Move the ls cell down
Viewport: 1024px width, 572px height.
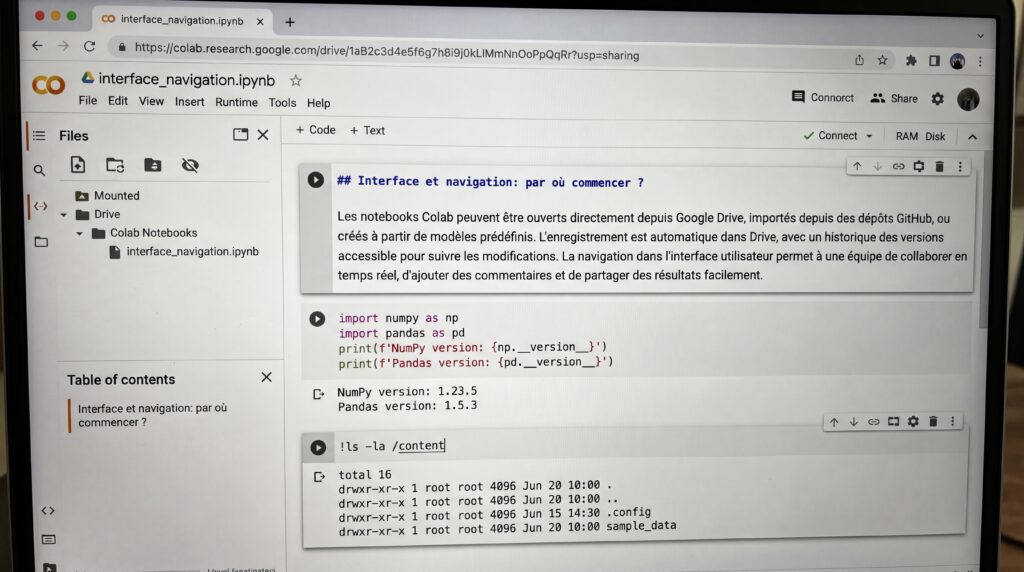point(854,422)
